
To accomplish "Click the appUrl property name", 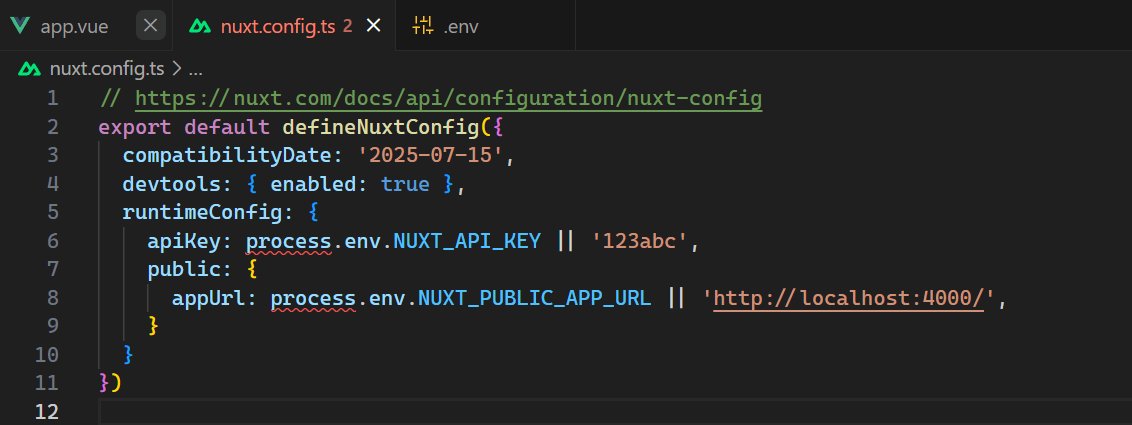I will (208, 298).
